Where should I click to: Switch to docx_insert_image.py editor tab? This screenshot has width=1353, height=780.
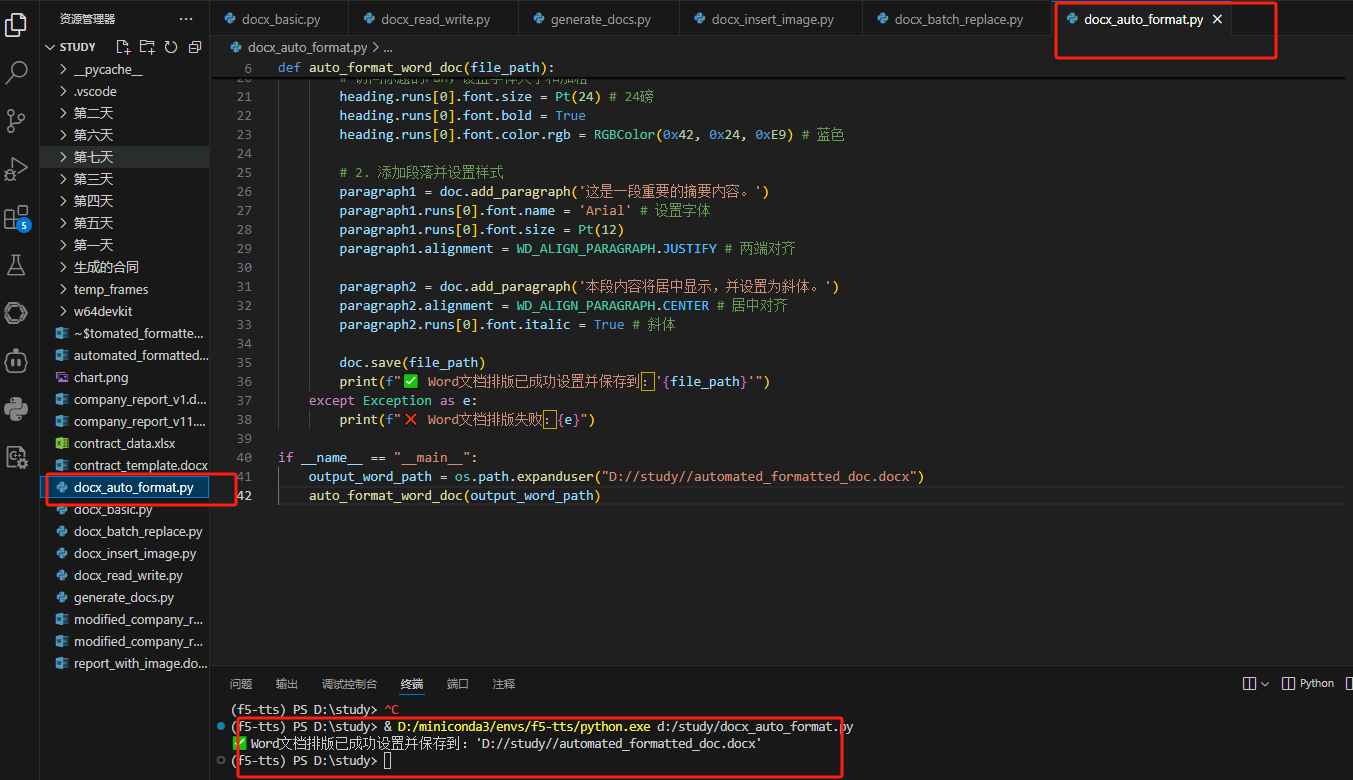[771, 19]
